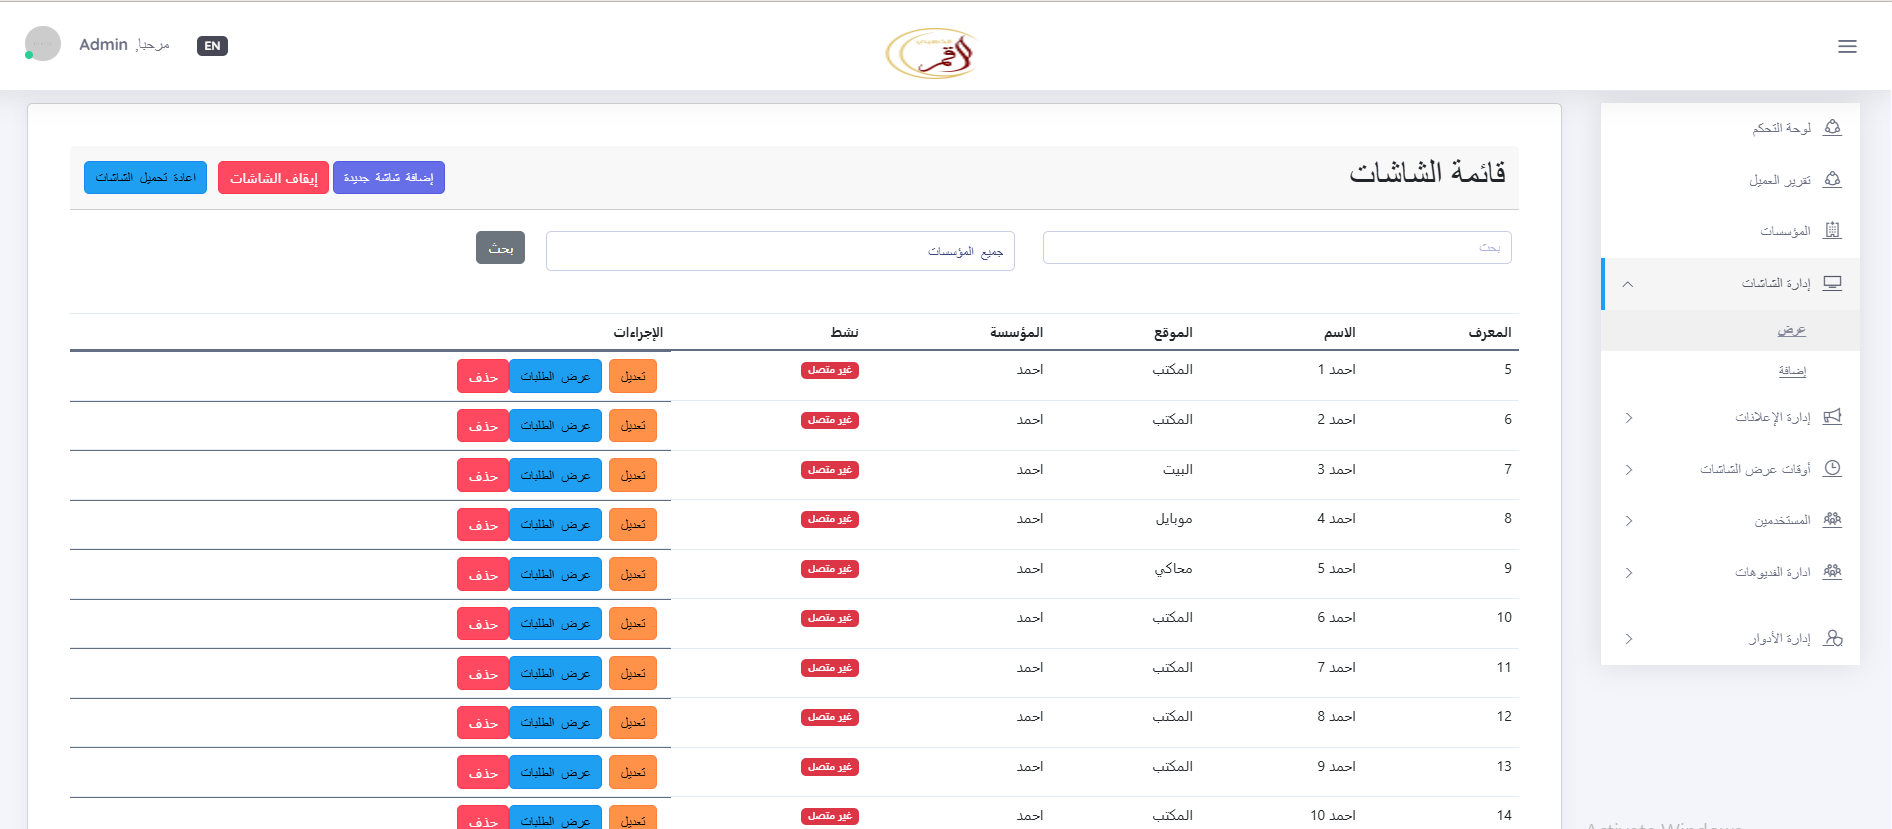1892x829 pixels.
Task: Click the screen display times clock icon
Action: tap(1832, 469)
